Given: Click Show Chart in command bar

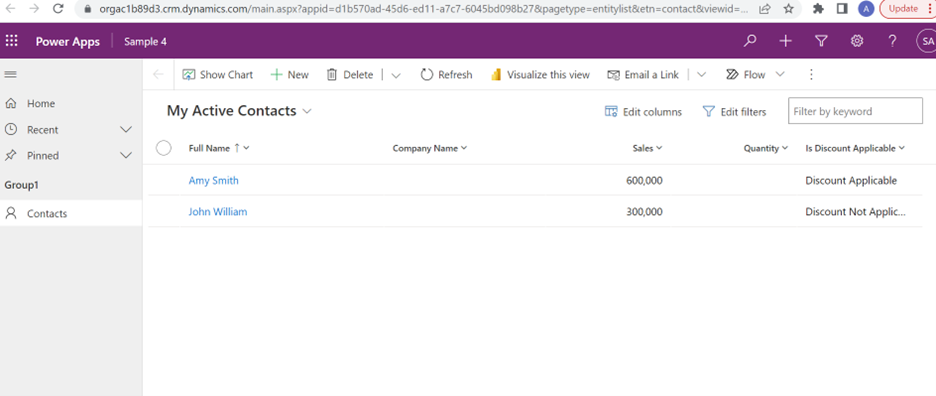Looking at the screenshot, I should 218,75.
